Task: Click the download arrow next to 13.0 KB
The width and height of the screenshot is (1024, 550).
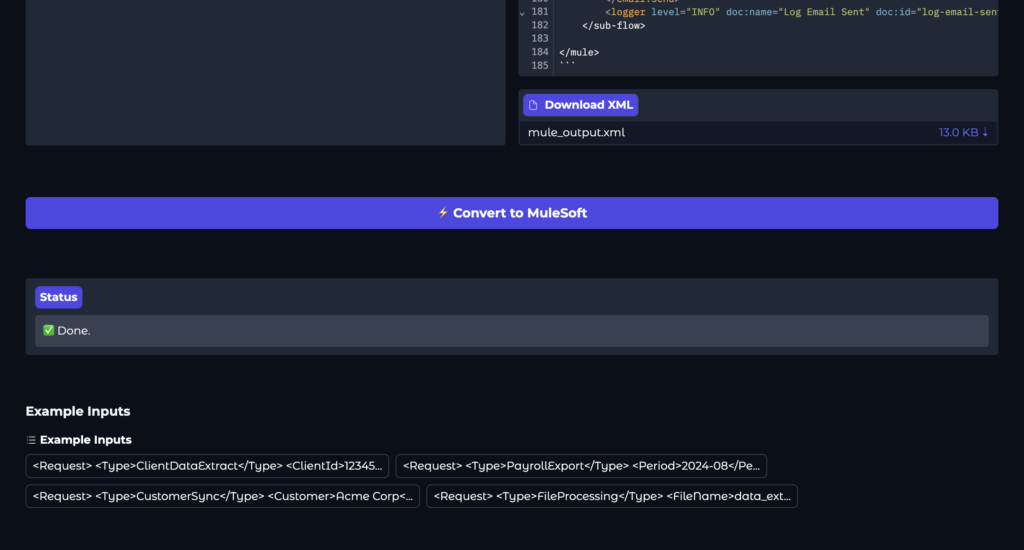Action: pyautogui.click(x=985, y=132)
